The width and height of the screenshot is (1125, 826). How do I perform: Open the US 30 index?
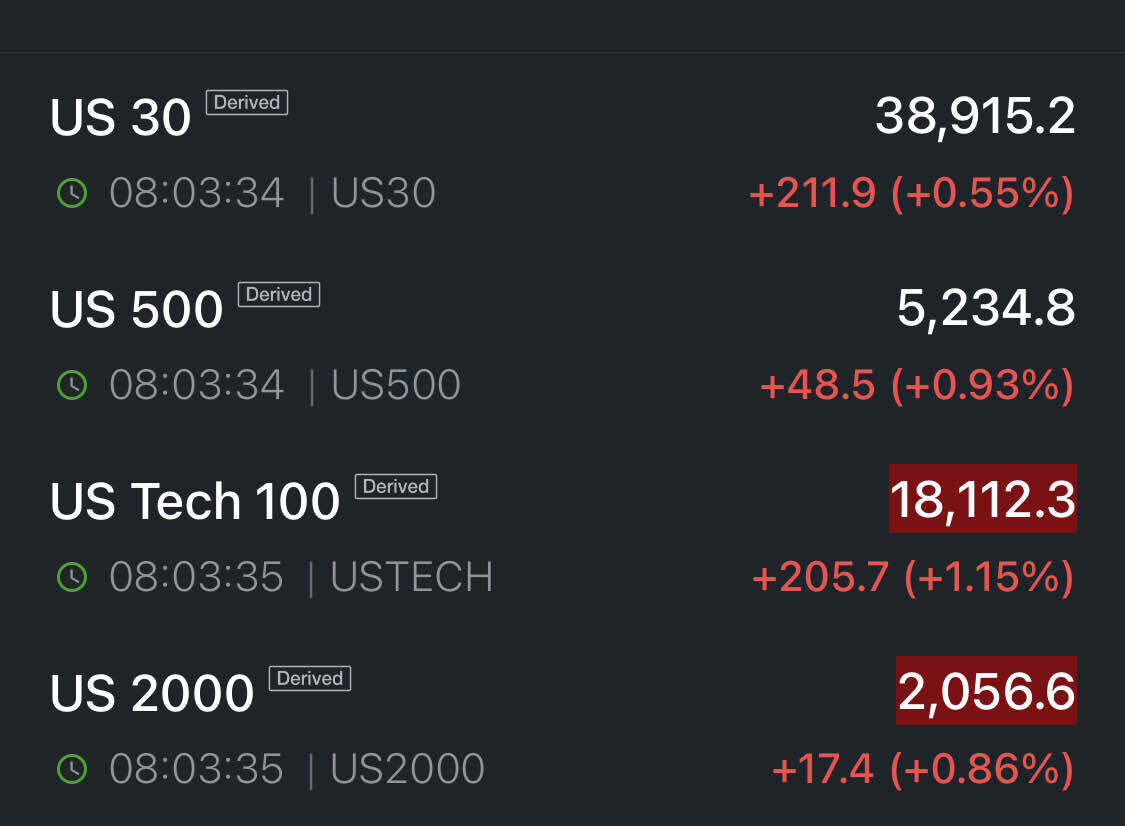[121, 118]
